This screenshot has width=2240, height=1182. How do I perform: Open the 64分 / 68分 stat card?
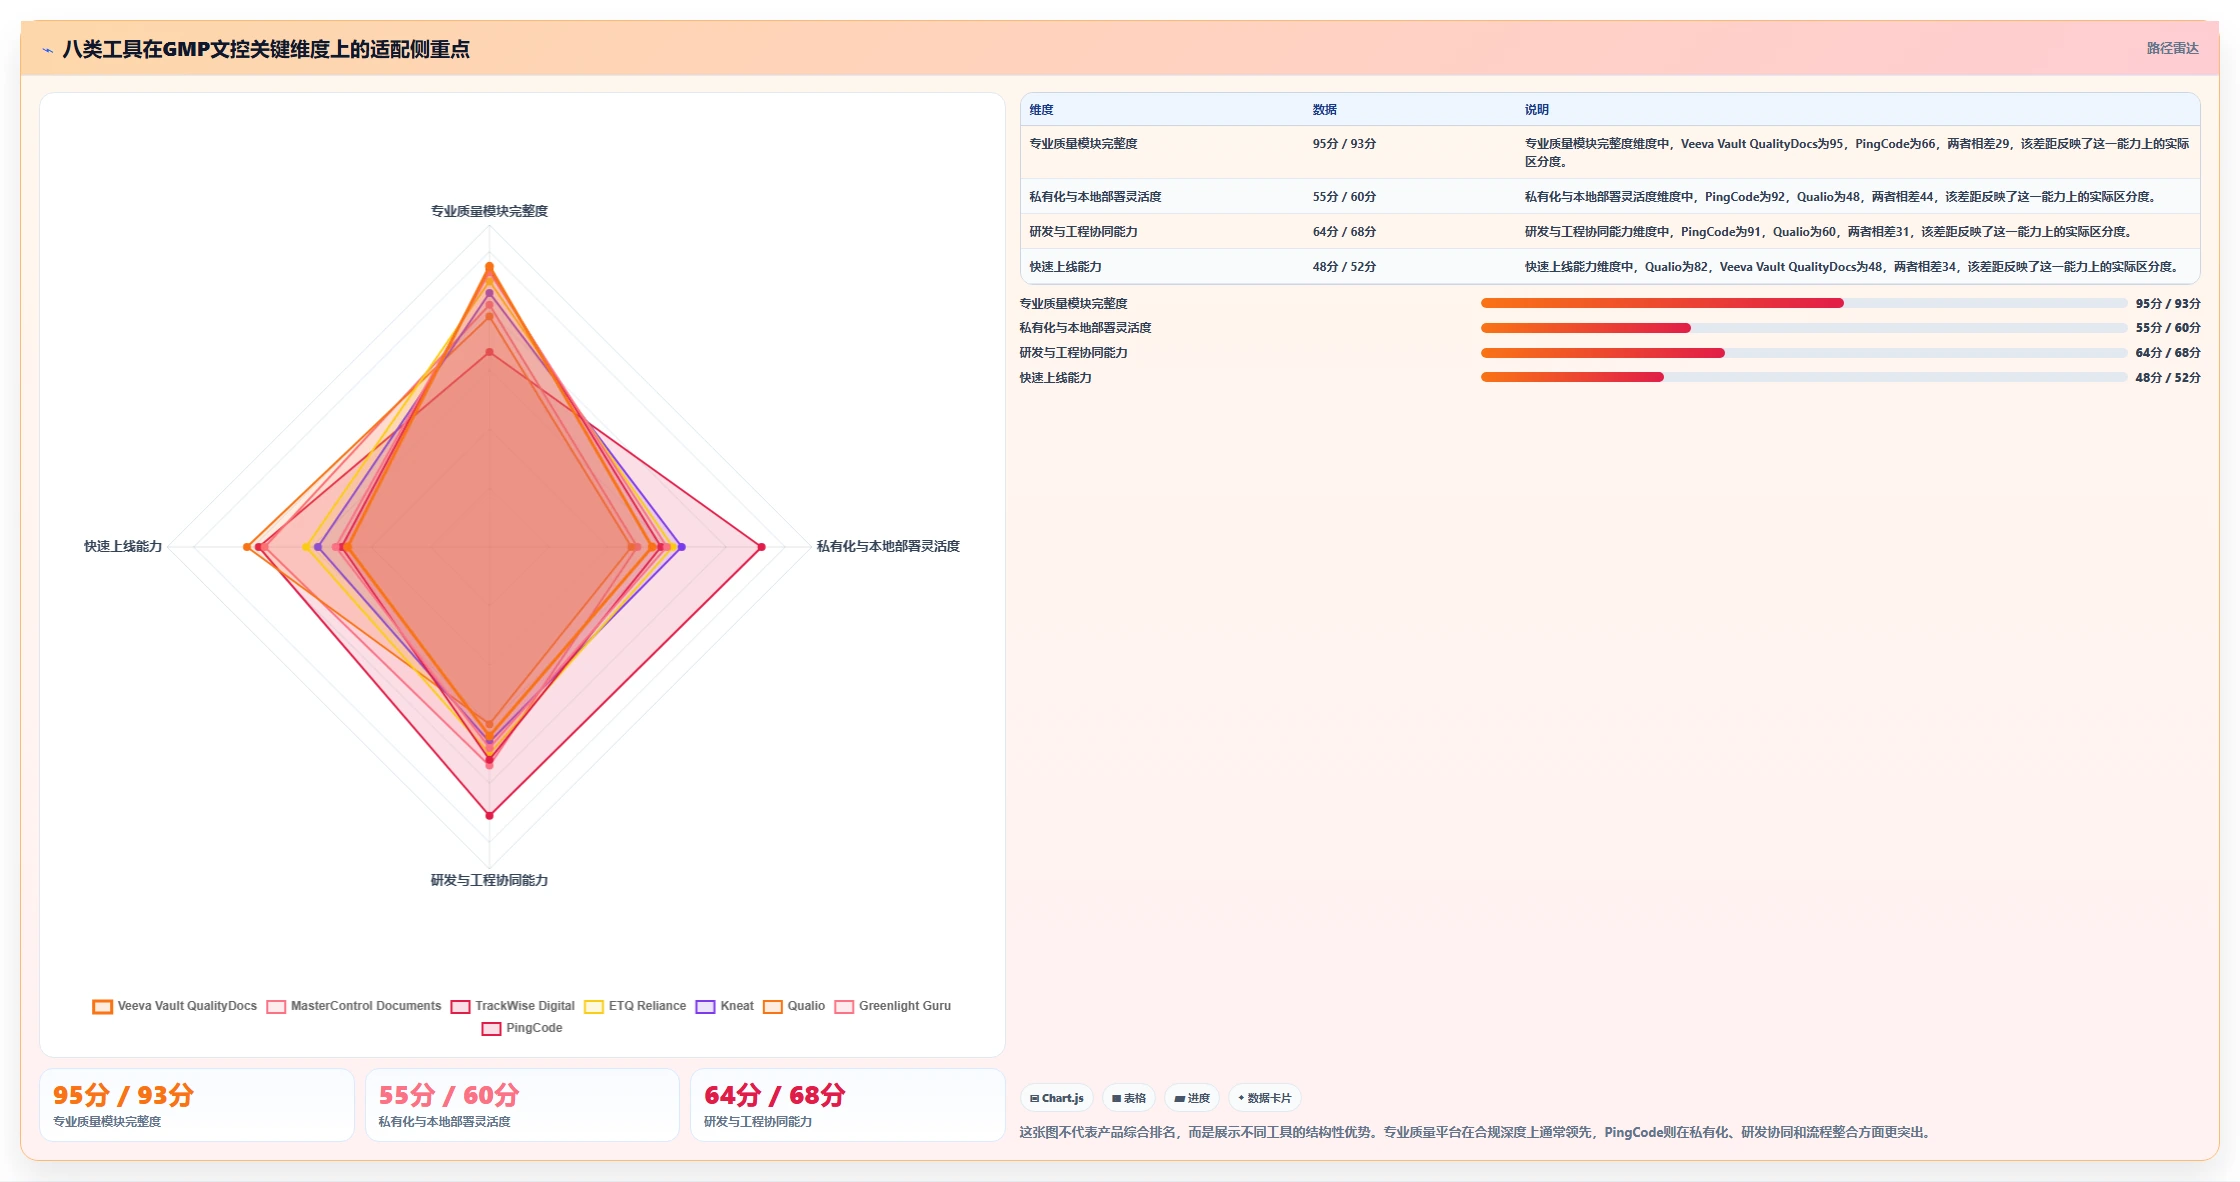point(848,1105)
